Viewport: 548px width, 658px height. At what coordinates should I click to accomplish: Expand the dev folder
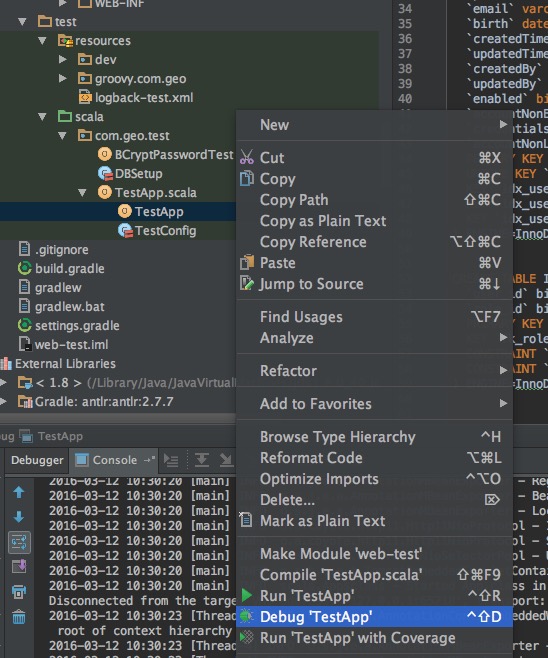[63, 59]
